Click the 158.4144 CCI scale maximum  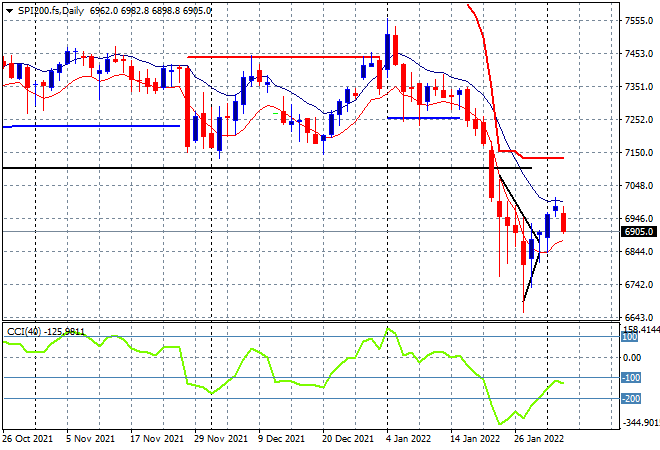click(641, 329)
